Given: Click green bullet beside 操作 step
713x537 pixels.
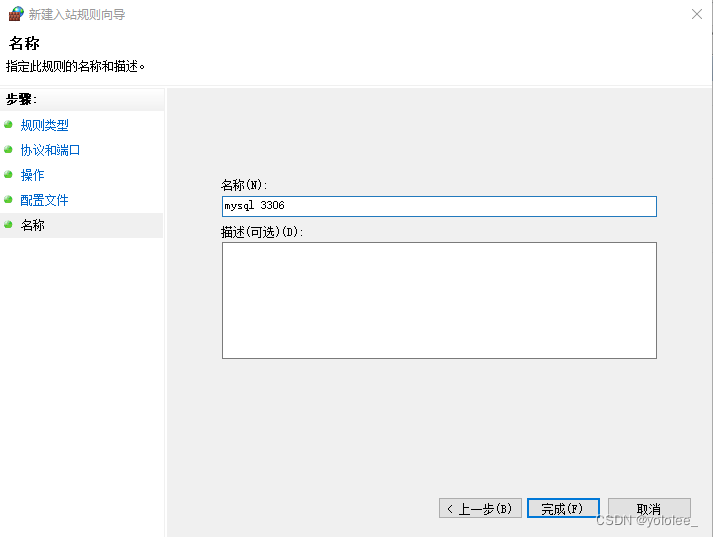Looking at the screenshot, I should [8, 175].
